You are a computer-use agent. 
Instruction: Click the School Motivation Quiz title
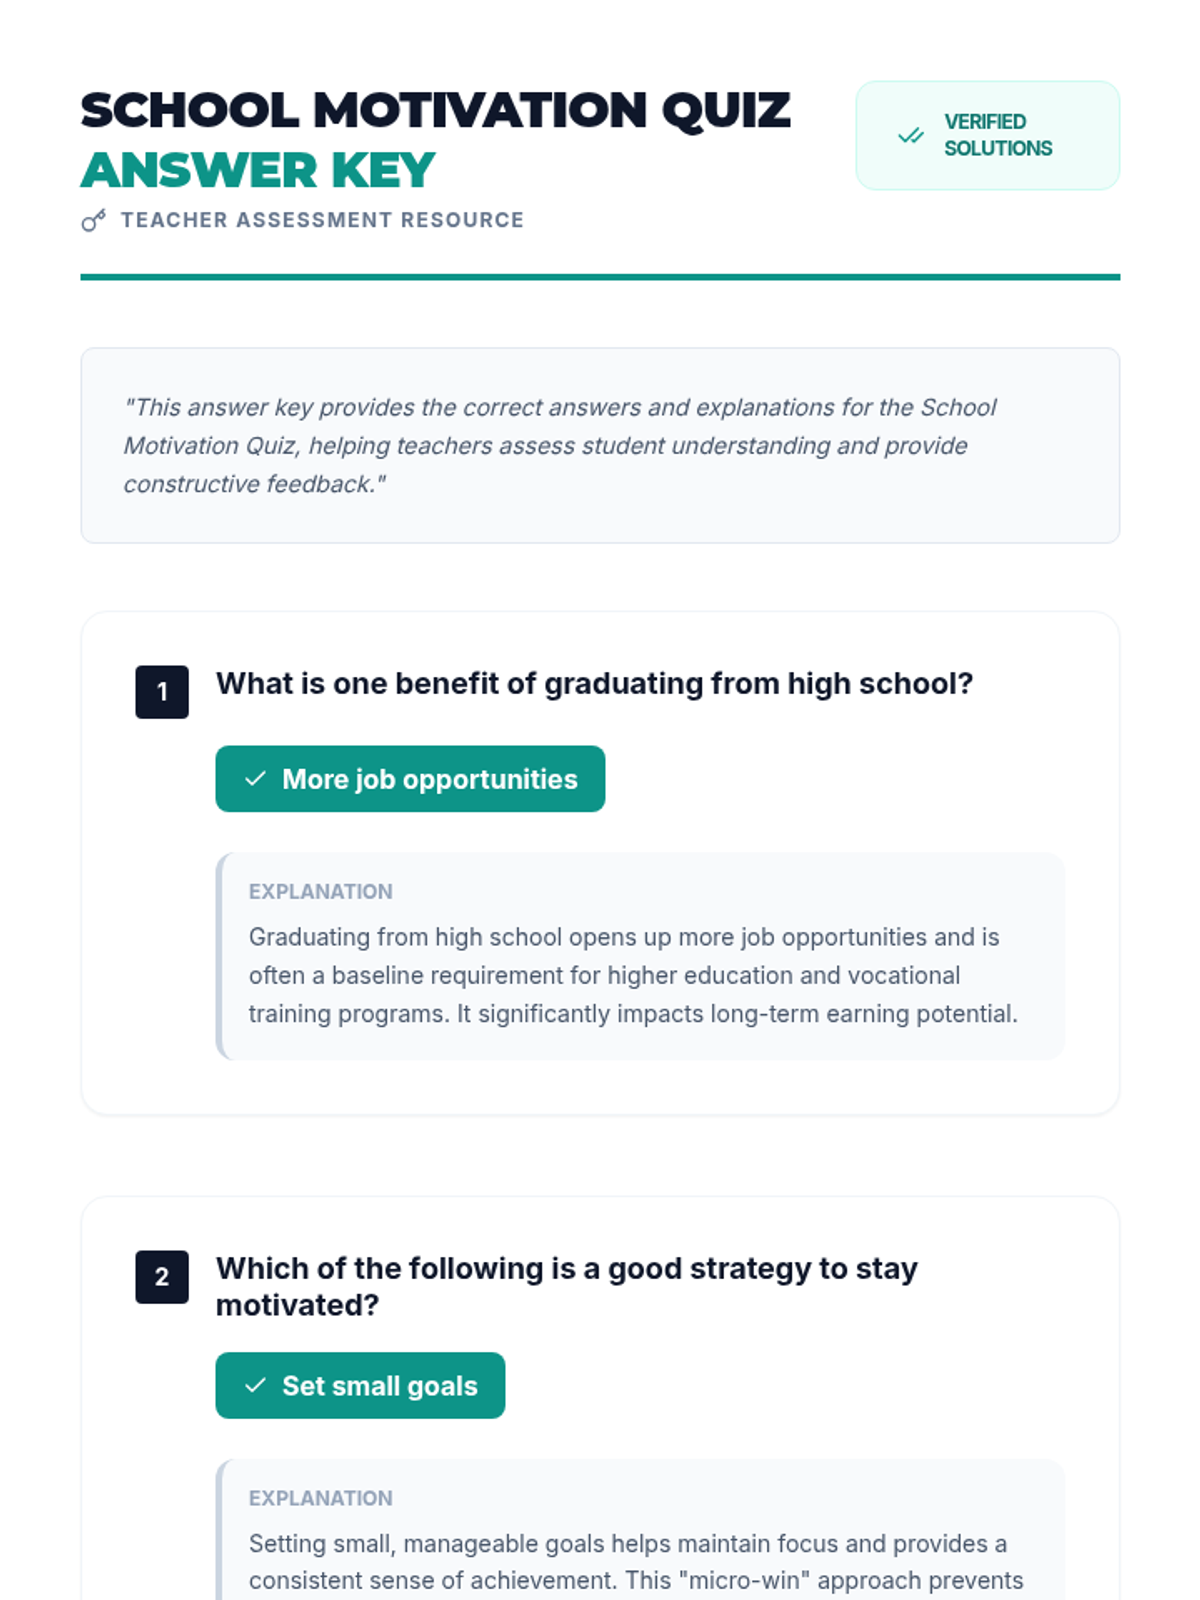(x=435, y=110)
